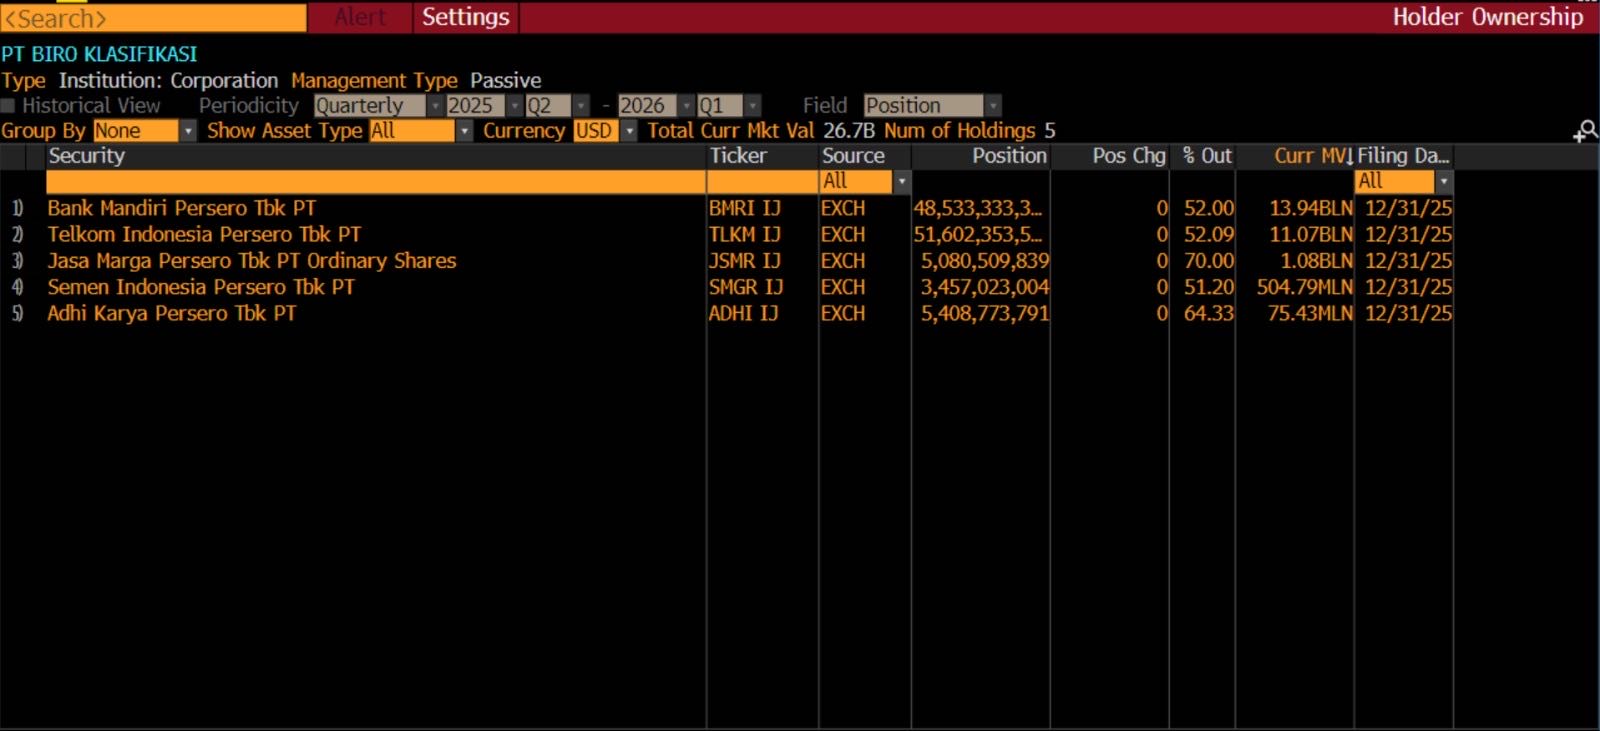Image resolution: width=1600 pixels, height=731 pixels.
Task: Open Bank Mandiri Persero Tbk PT row
Action: (x=181, y=209)
